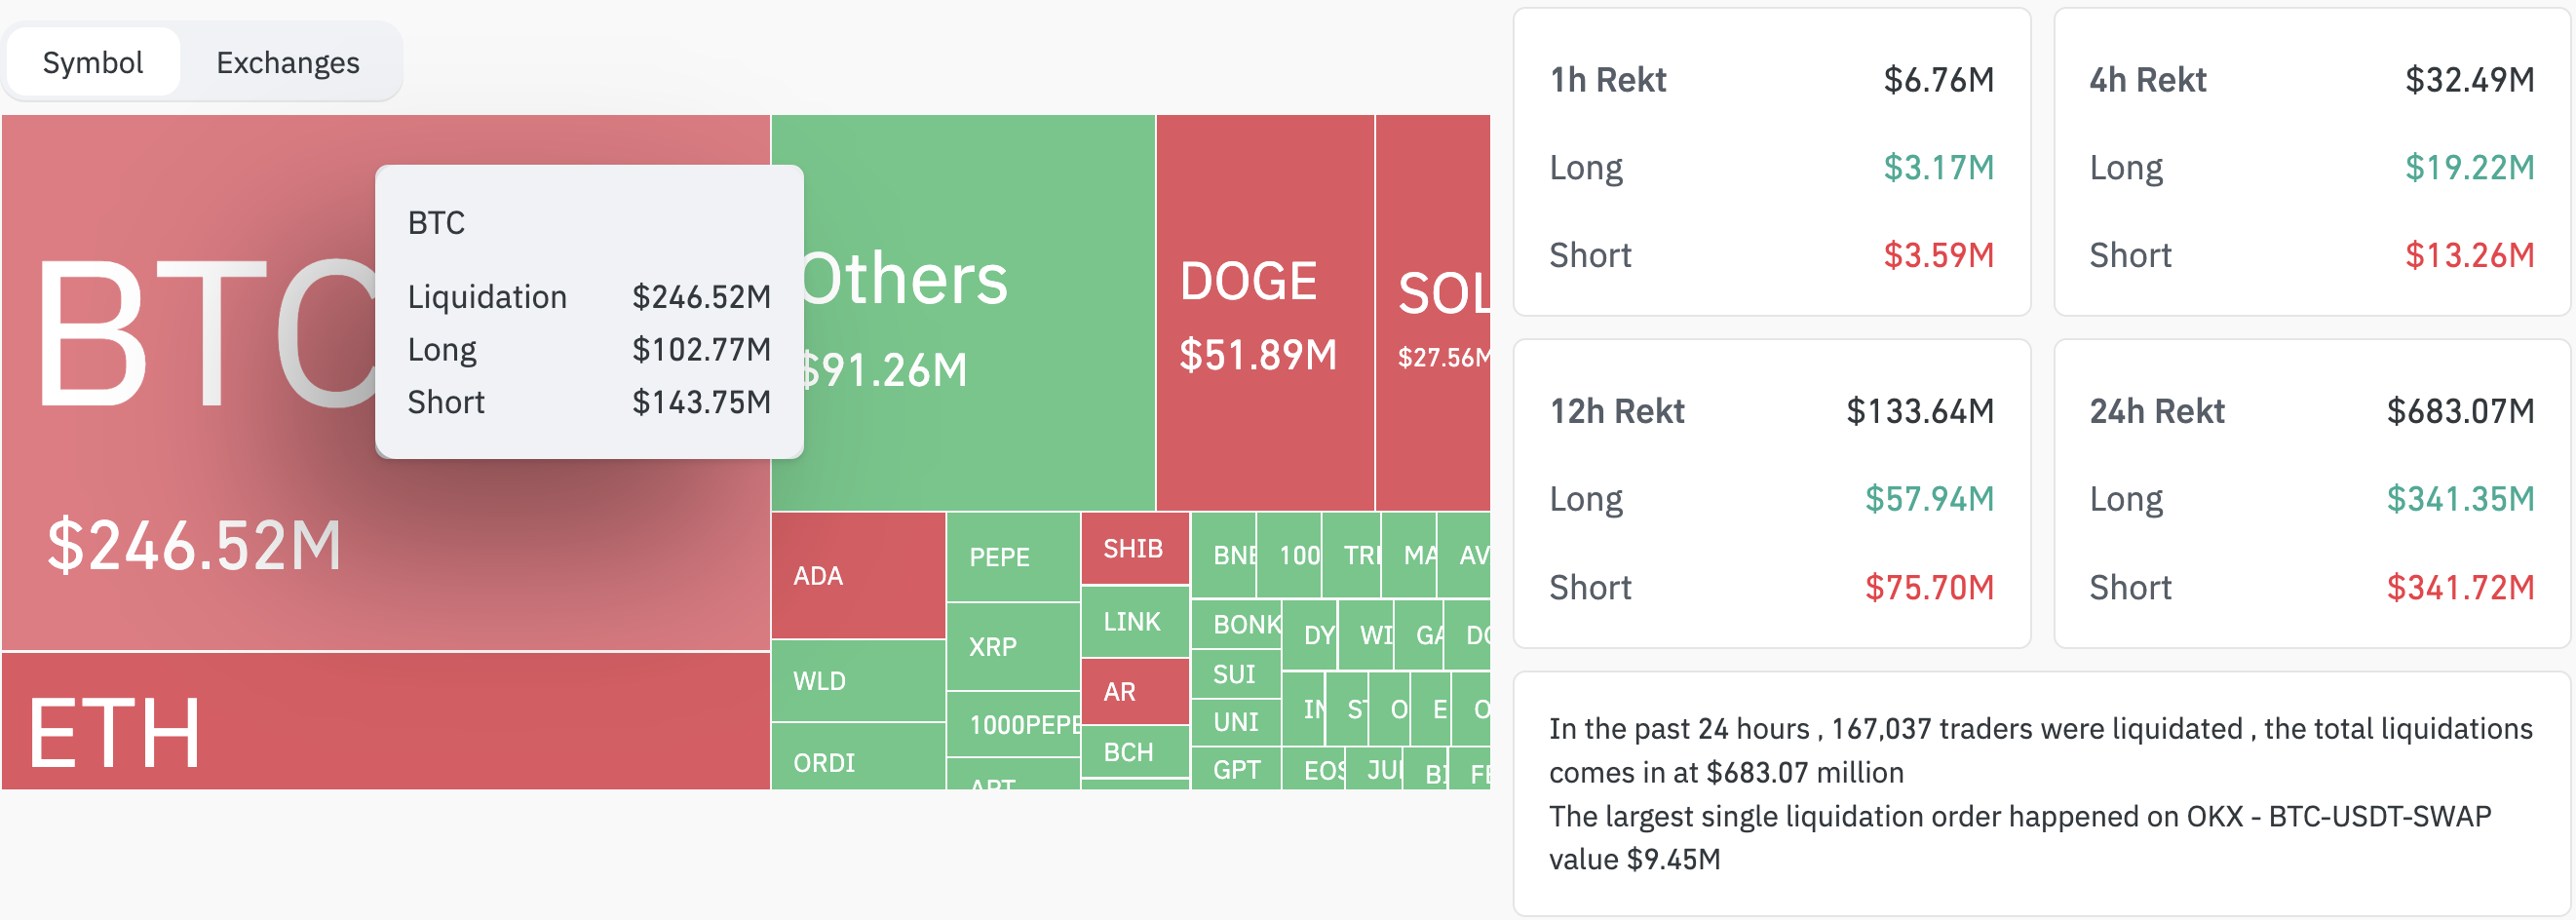The width and height of the screenshot is (2576, 920).
Task: Select the BONK tile
Action: pos(1236,625)
